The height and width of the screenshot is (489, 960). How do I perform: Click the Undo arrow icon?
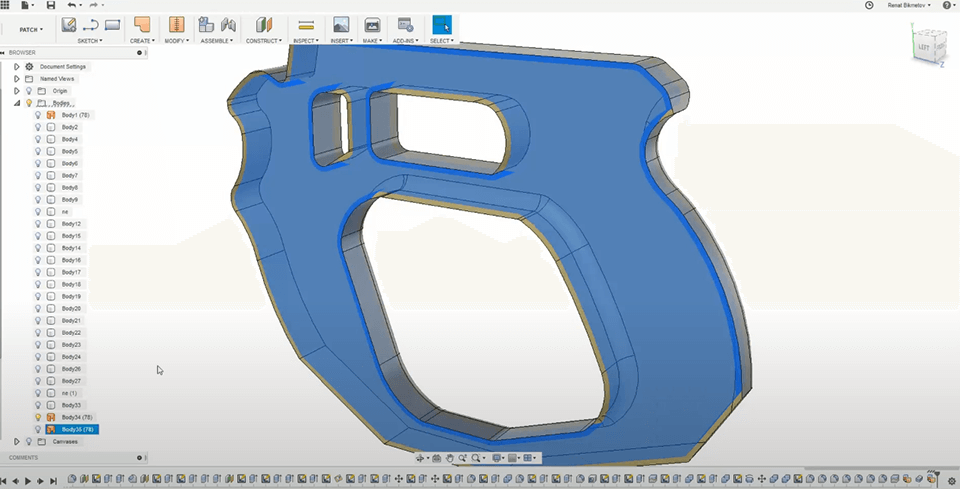(x=72, y=5)
